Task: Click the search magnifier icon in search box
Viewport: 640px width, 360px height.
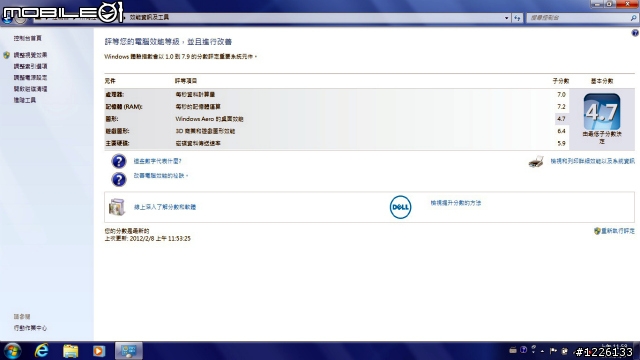Action: [x=633, y=18]
